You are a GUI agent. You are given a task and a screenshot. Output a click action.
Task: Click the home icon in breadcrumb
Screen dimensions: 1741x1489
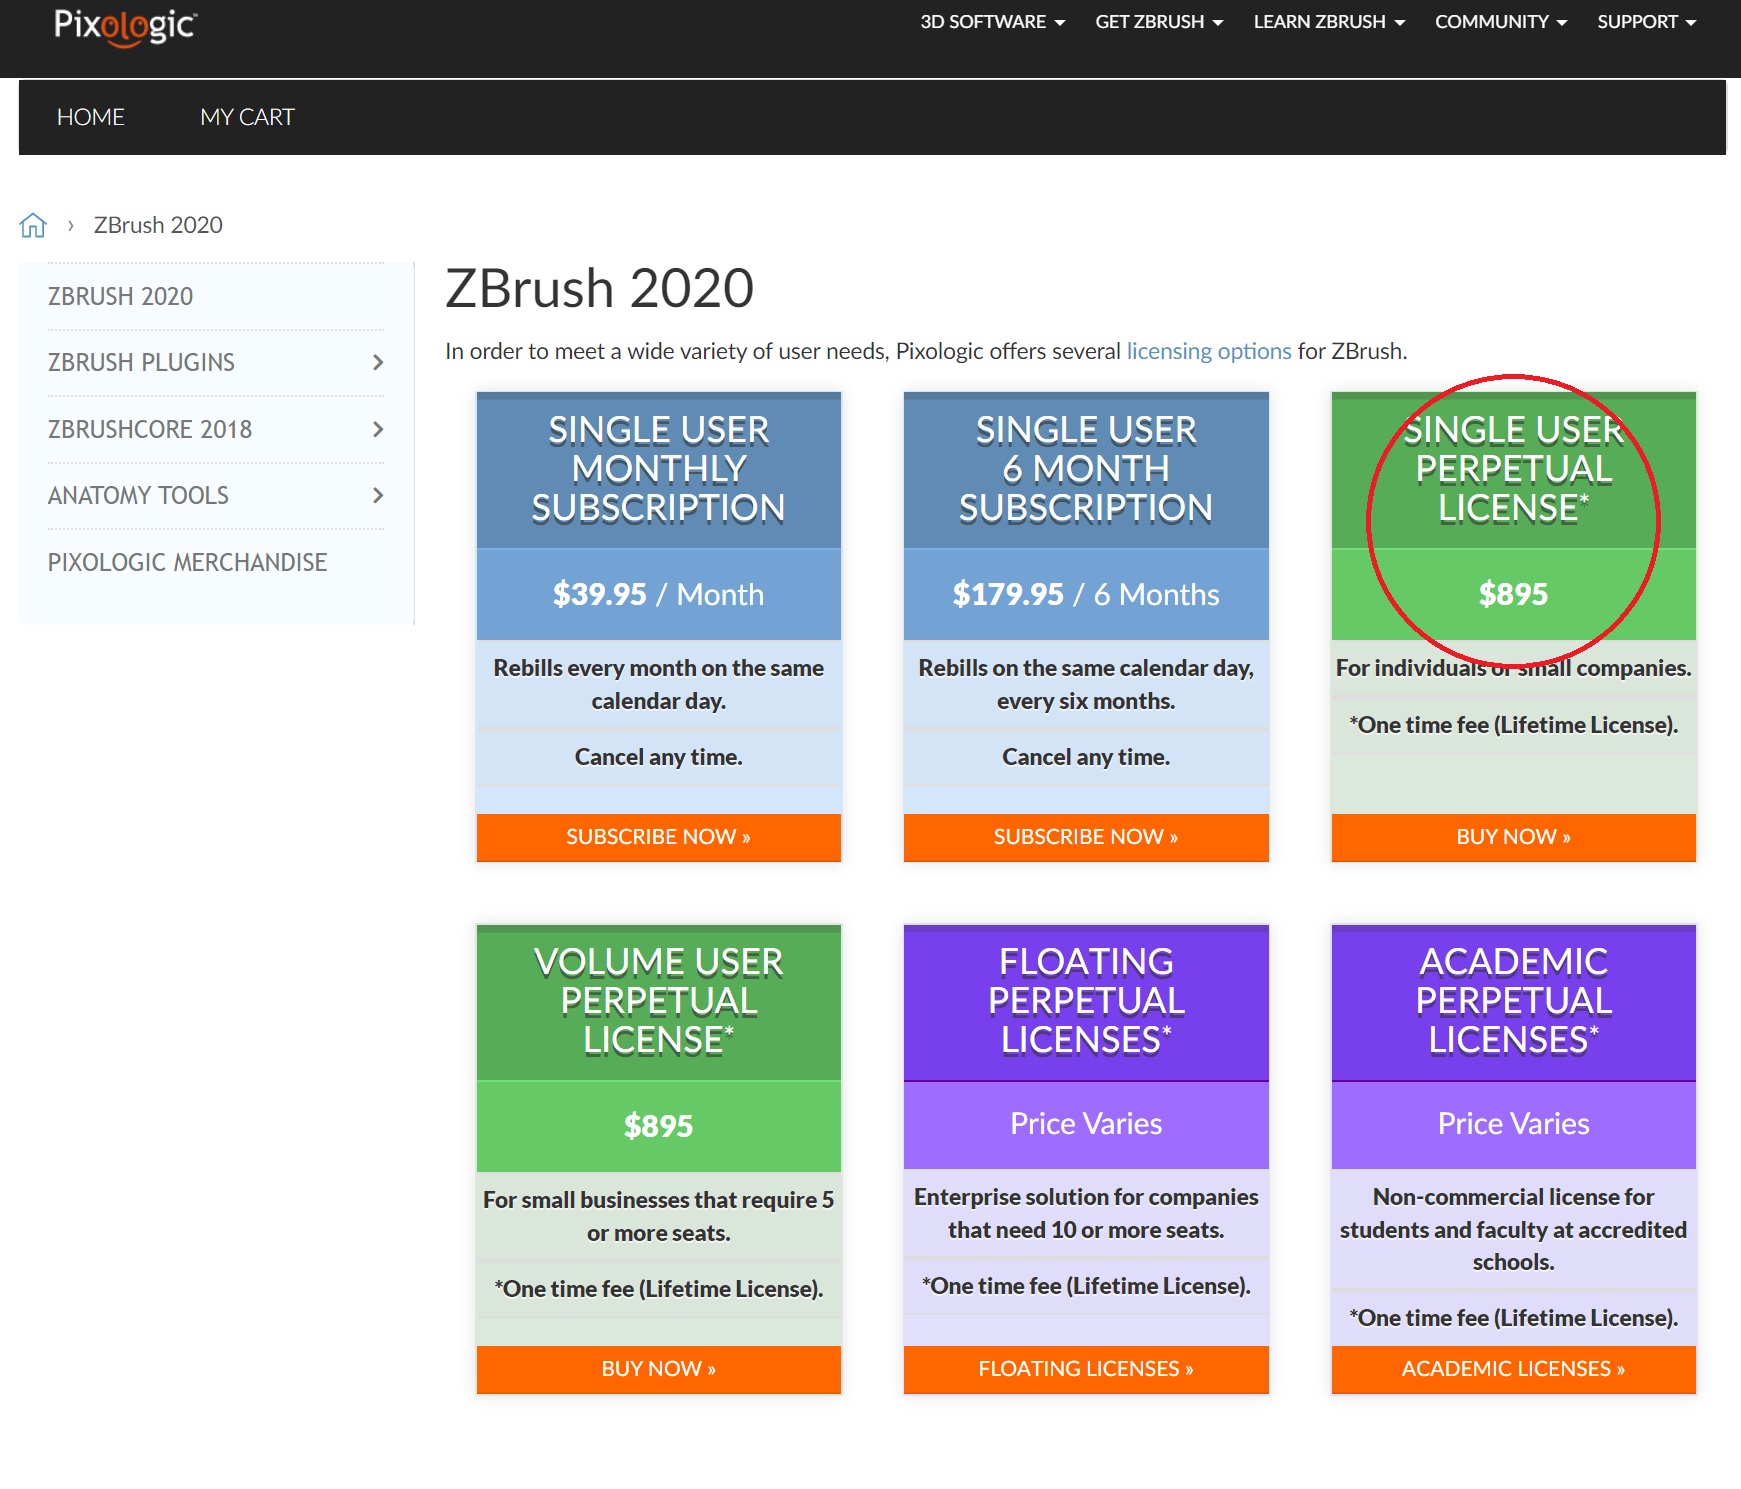pyautogui.click(x=33, y=225)
